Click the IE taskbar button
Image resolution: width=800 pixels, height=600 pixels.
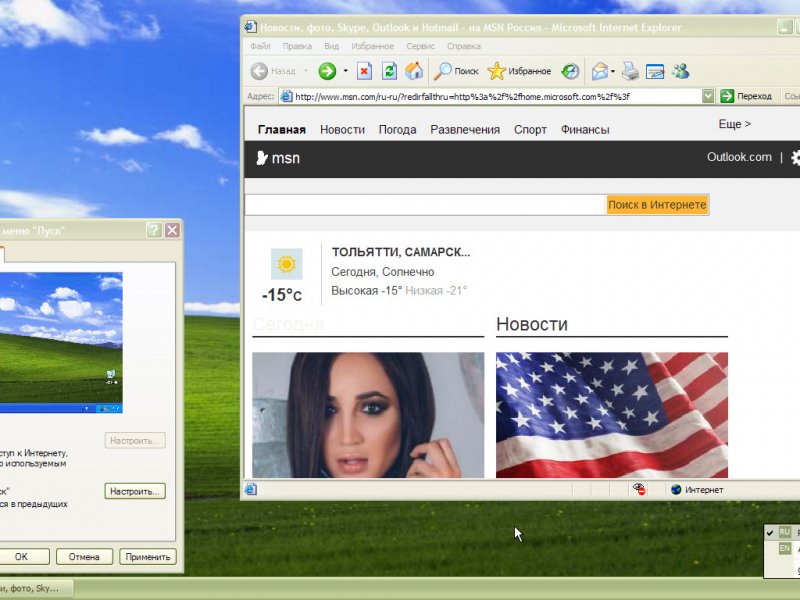pos(35,588)
